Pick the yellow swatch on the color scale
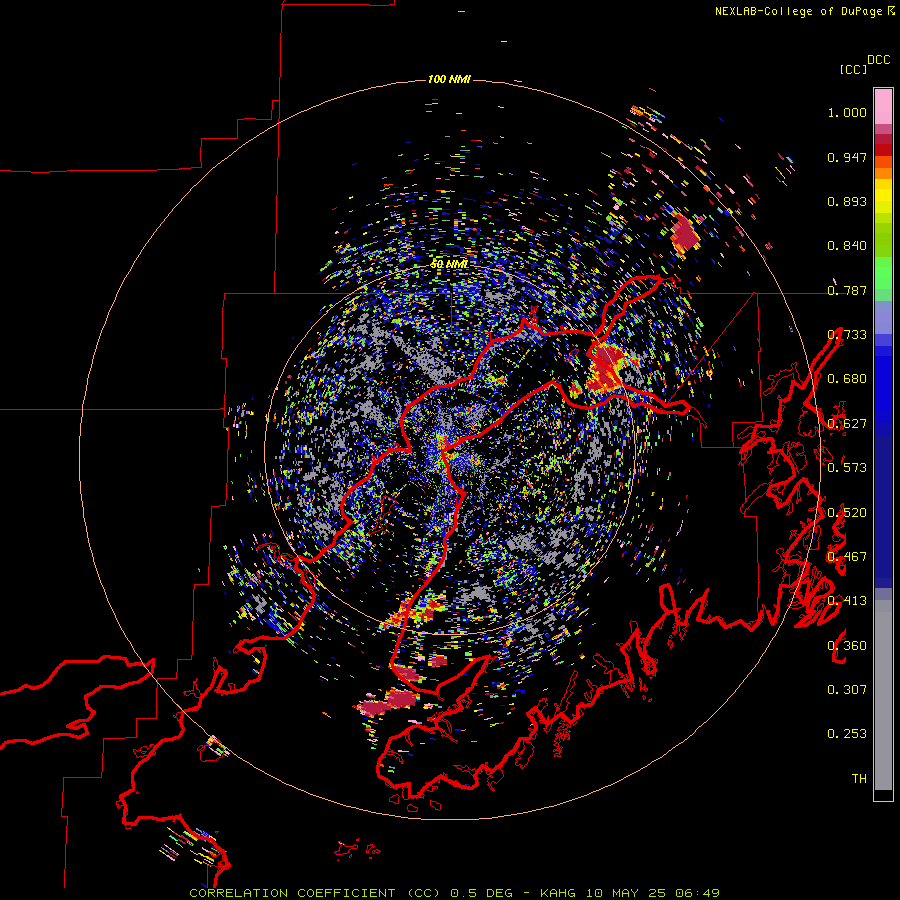 tap(883, 196)
